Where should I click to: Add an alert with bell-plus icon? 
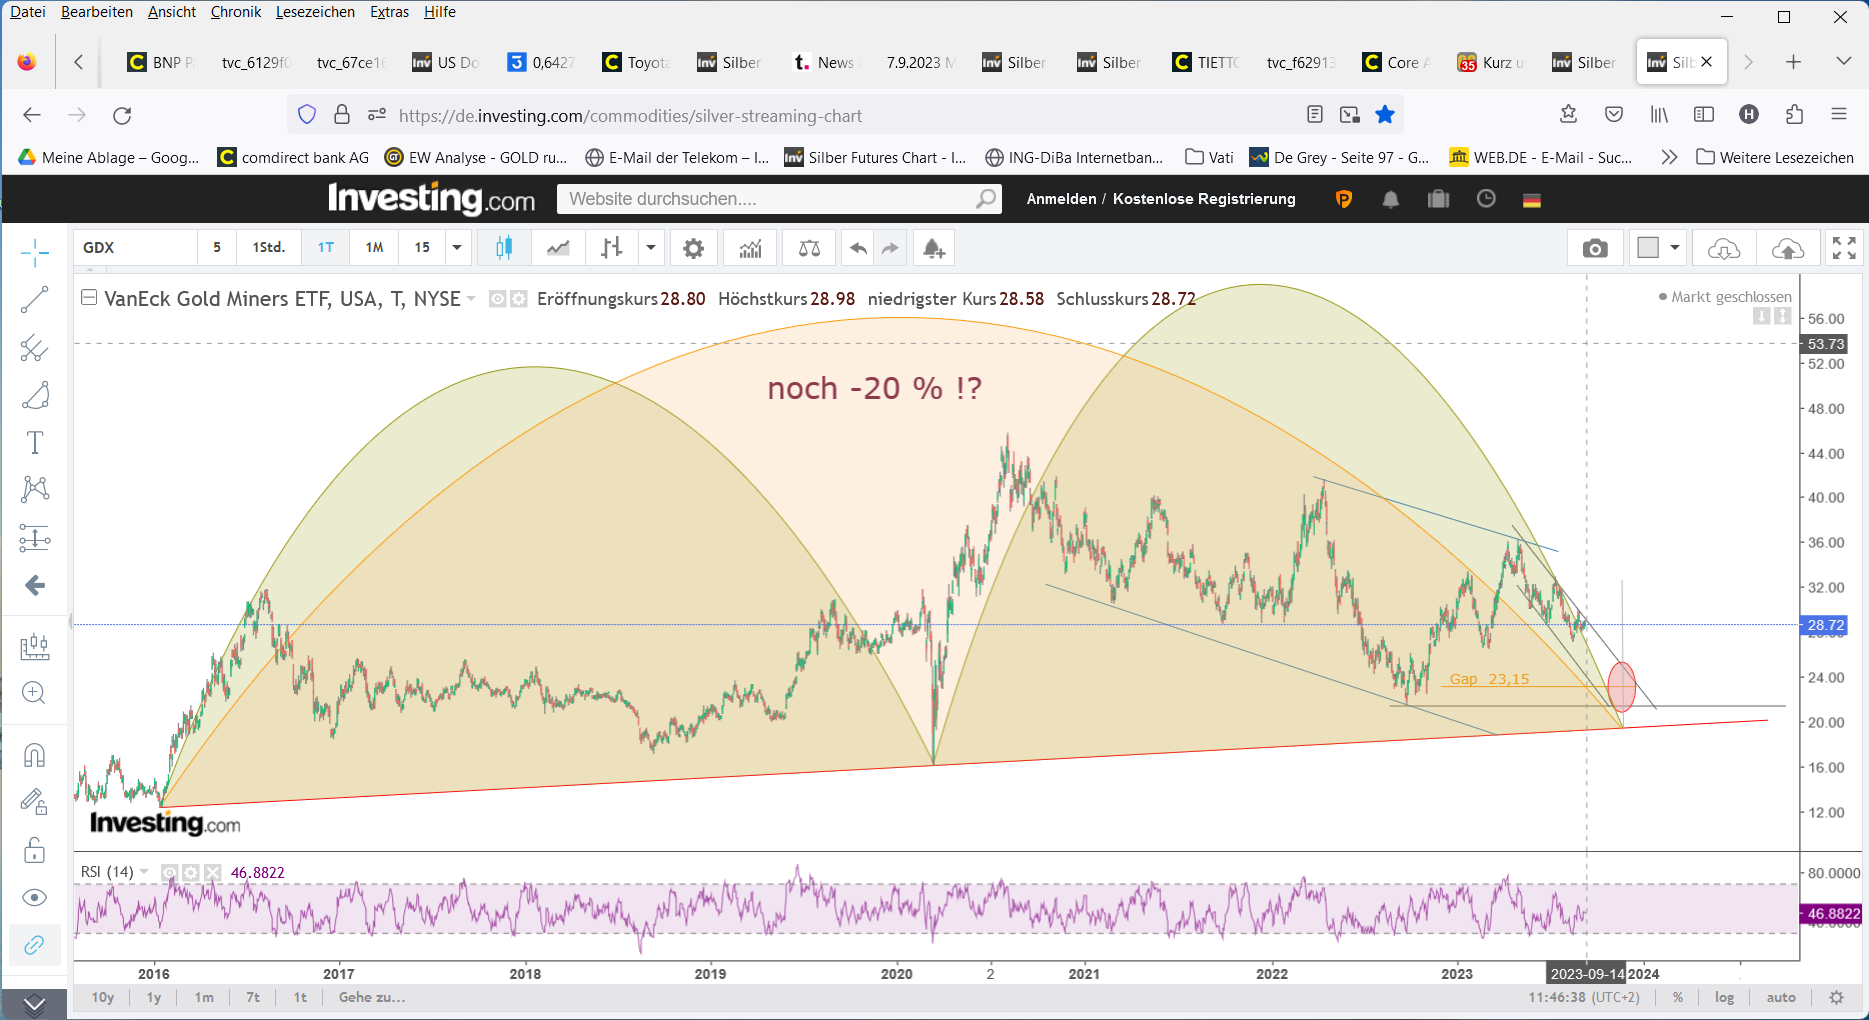pyautogui.click(x=933, y=248)
